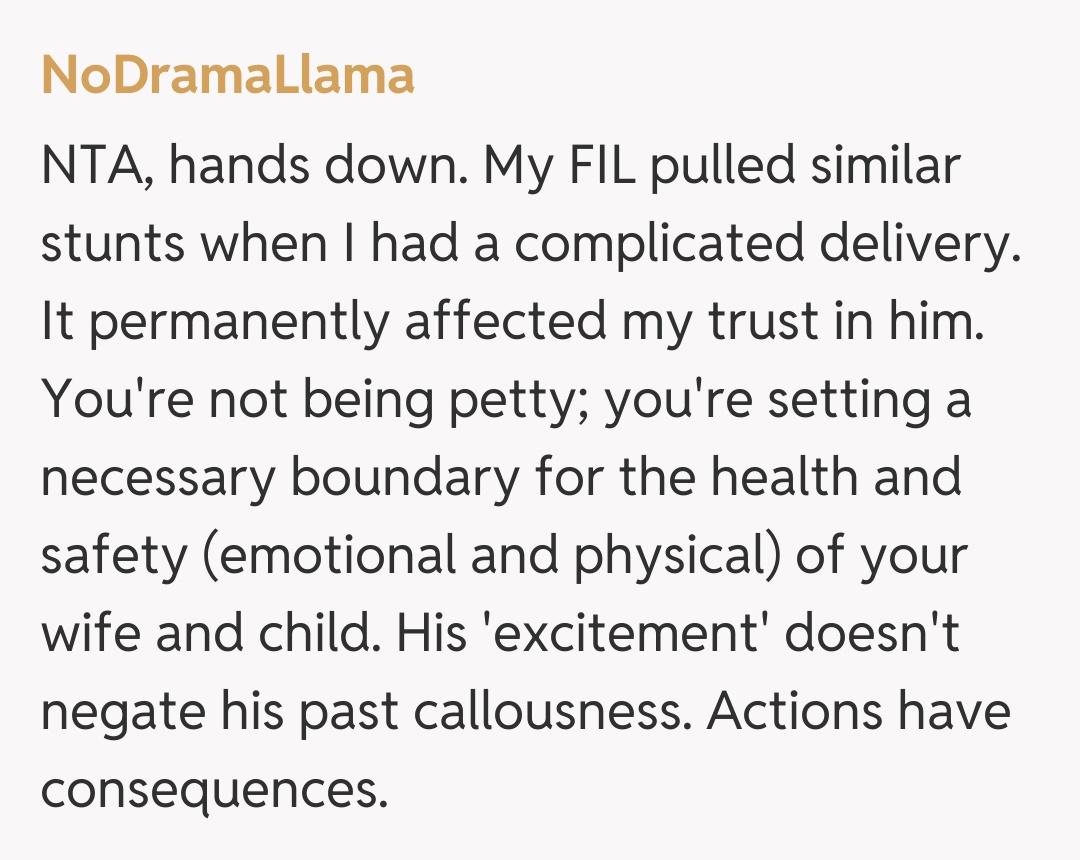1080x860 pixels.
Task: Open the NoDramaLlama user profile
Action: tap(228, 76)
